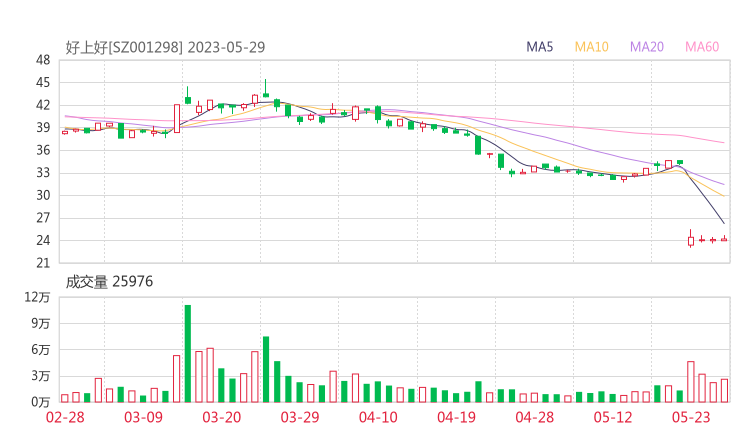Click the 27 price axis label
The width and height of the screenshot is (740, 440).
(x=43, y=218)
